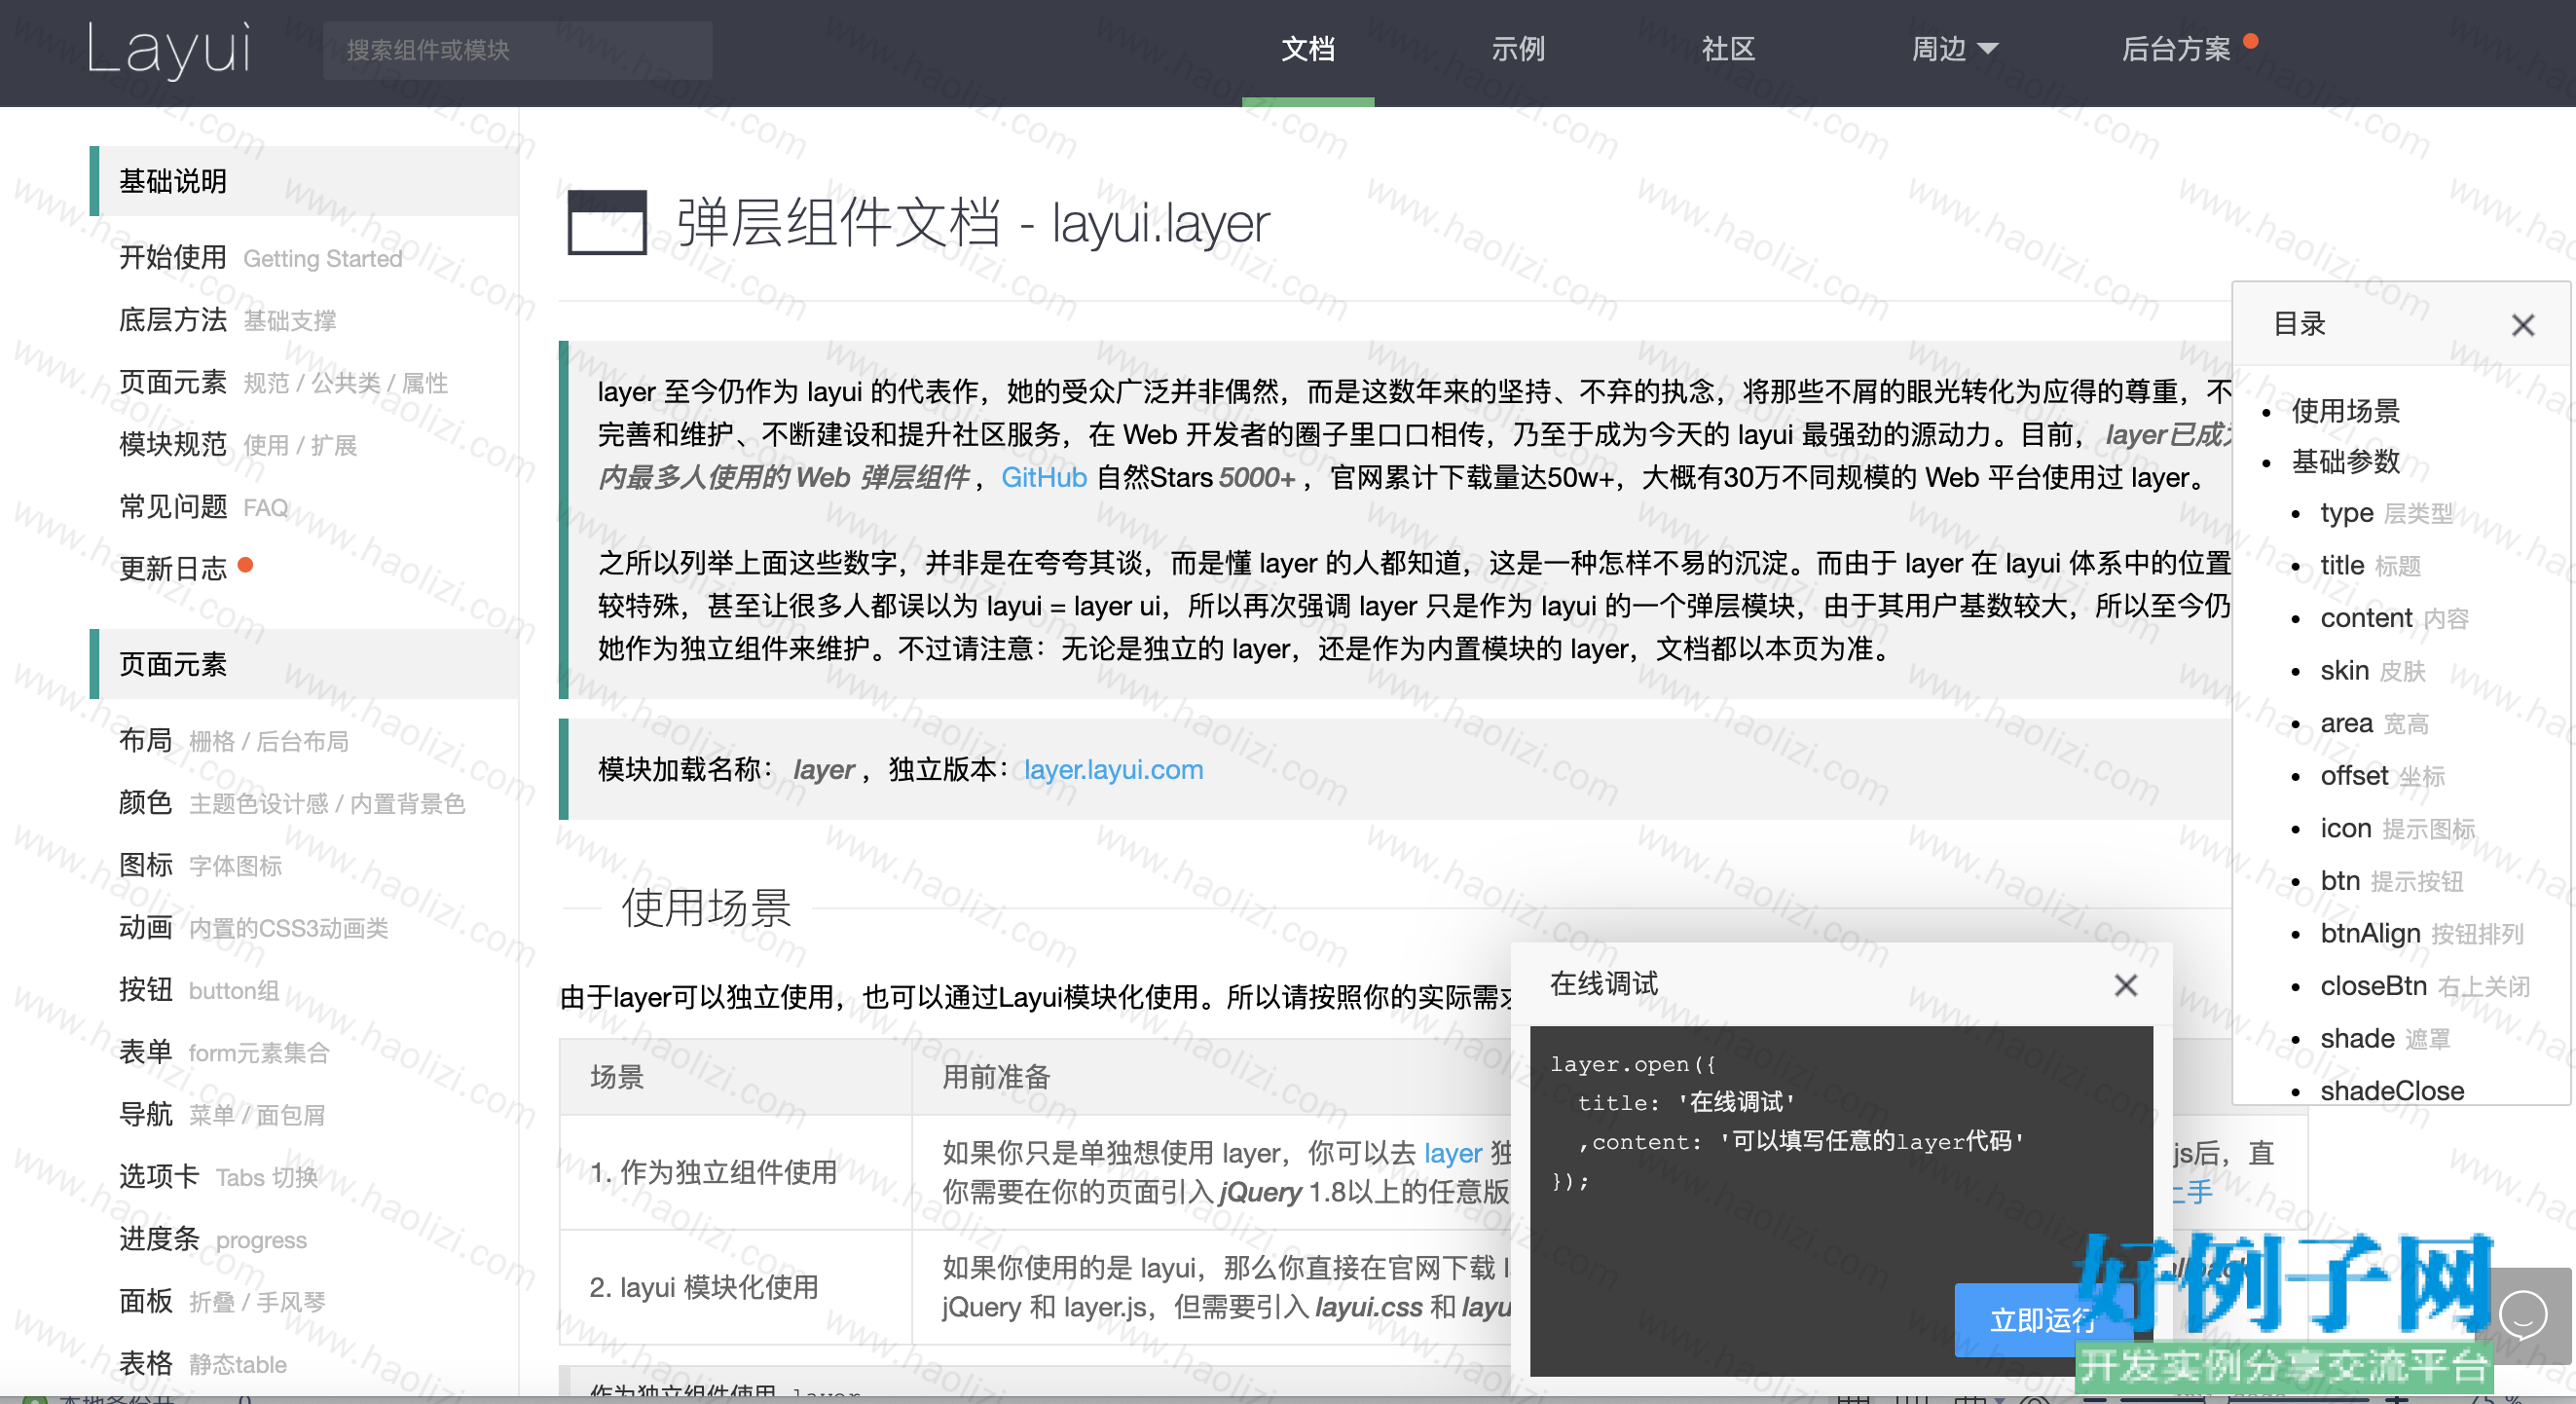Image resolution: width=2576 pixels, height=1404 pixels.
Task: Jump to btn 提示按钮 in the 目录
Action: point(2391,881)
